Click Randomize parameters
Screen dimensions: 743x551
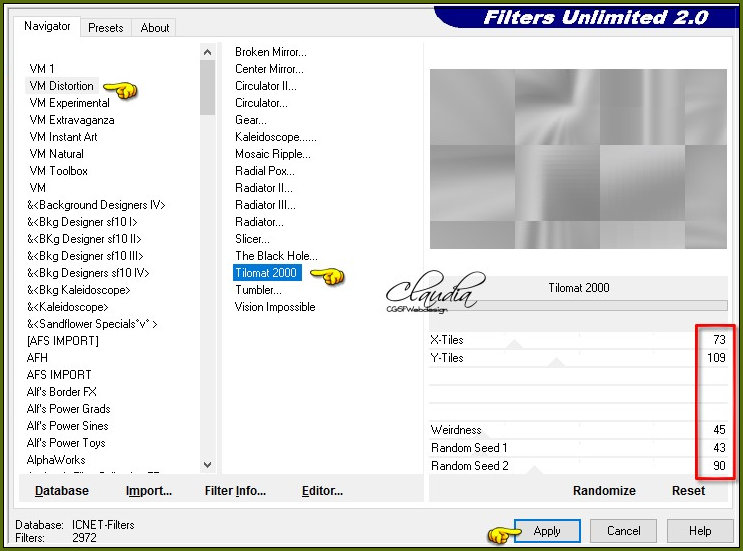pos(604,491)
